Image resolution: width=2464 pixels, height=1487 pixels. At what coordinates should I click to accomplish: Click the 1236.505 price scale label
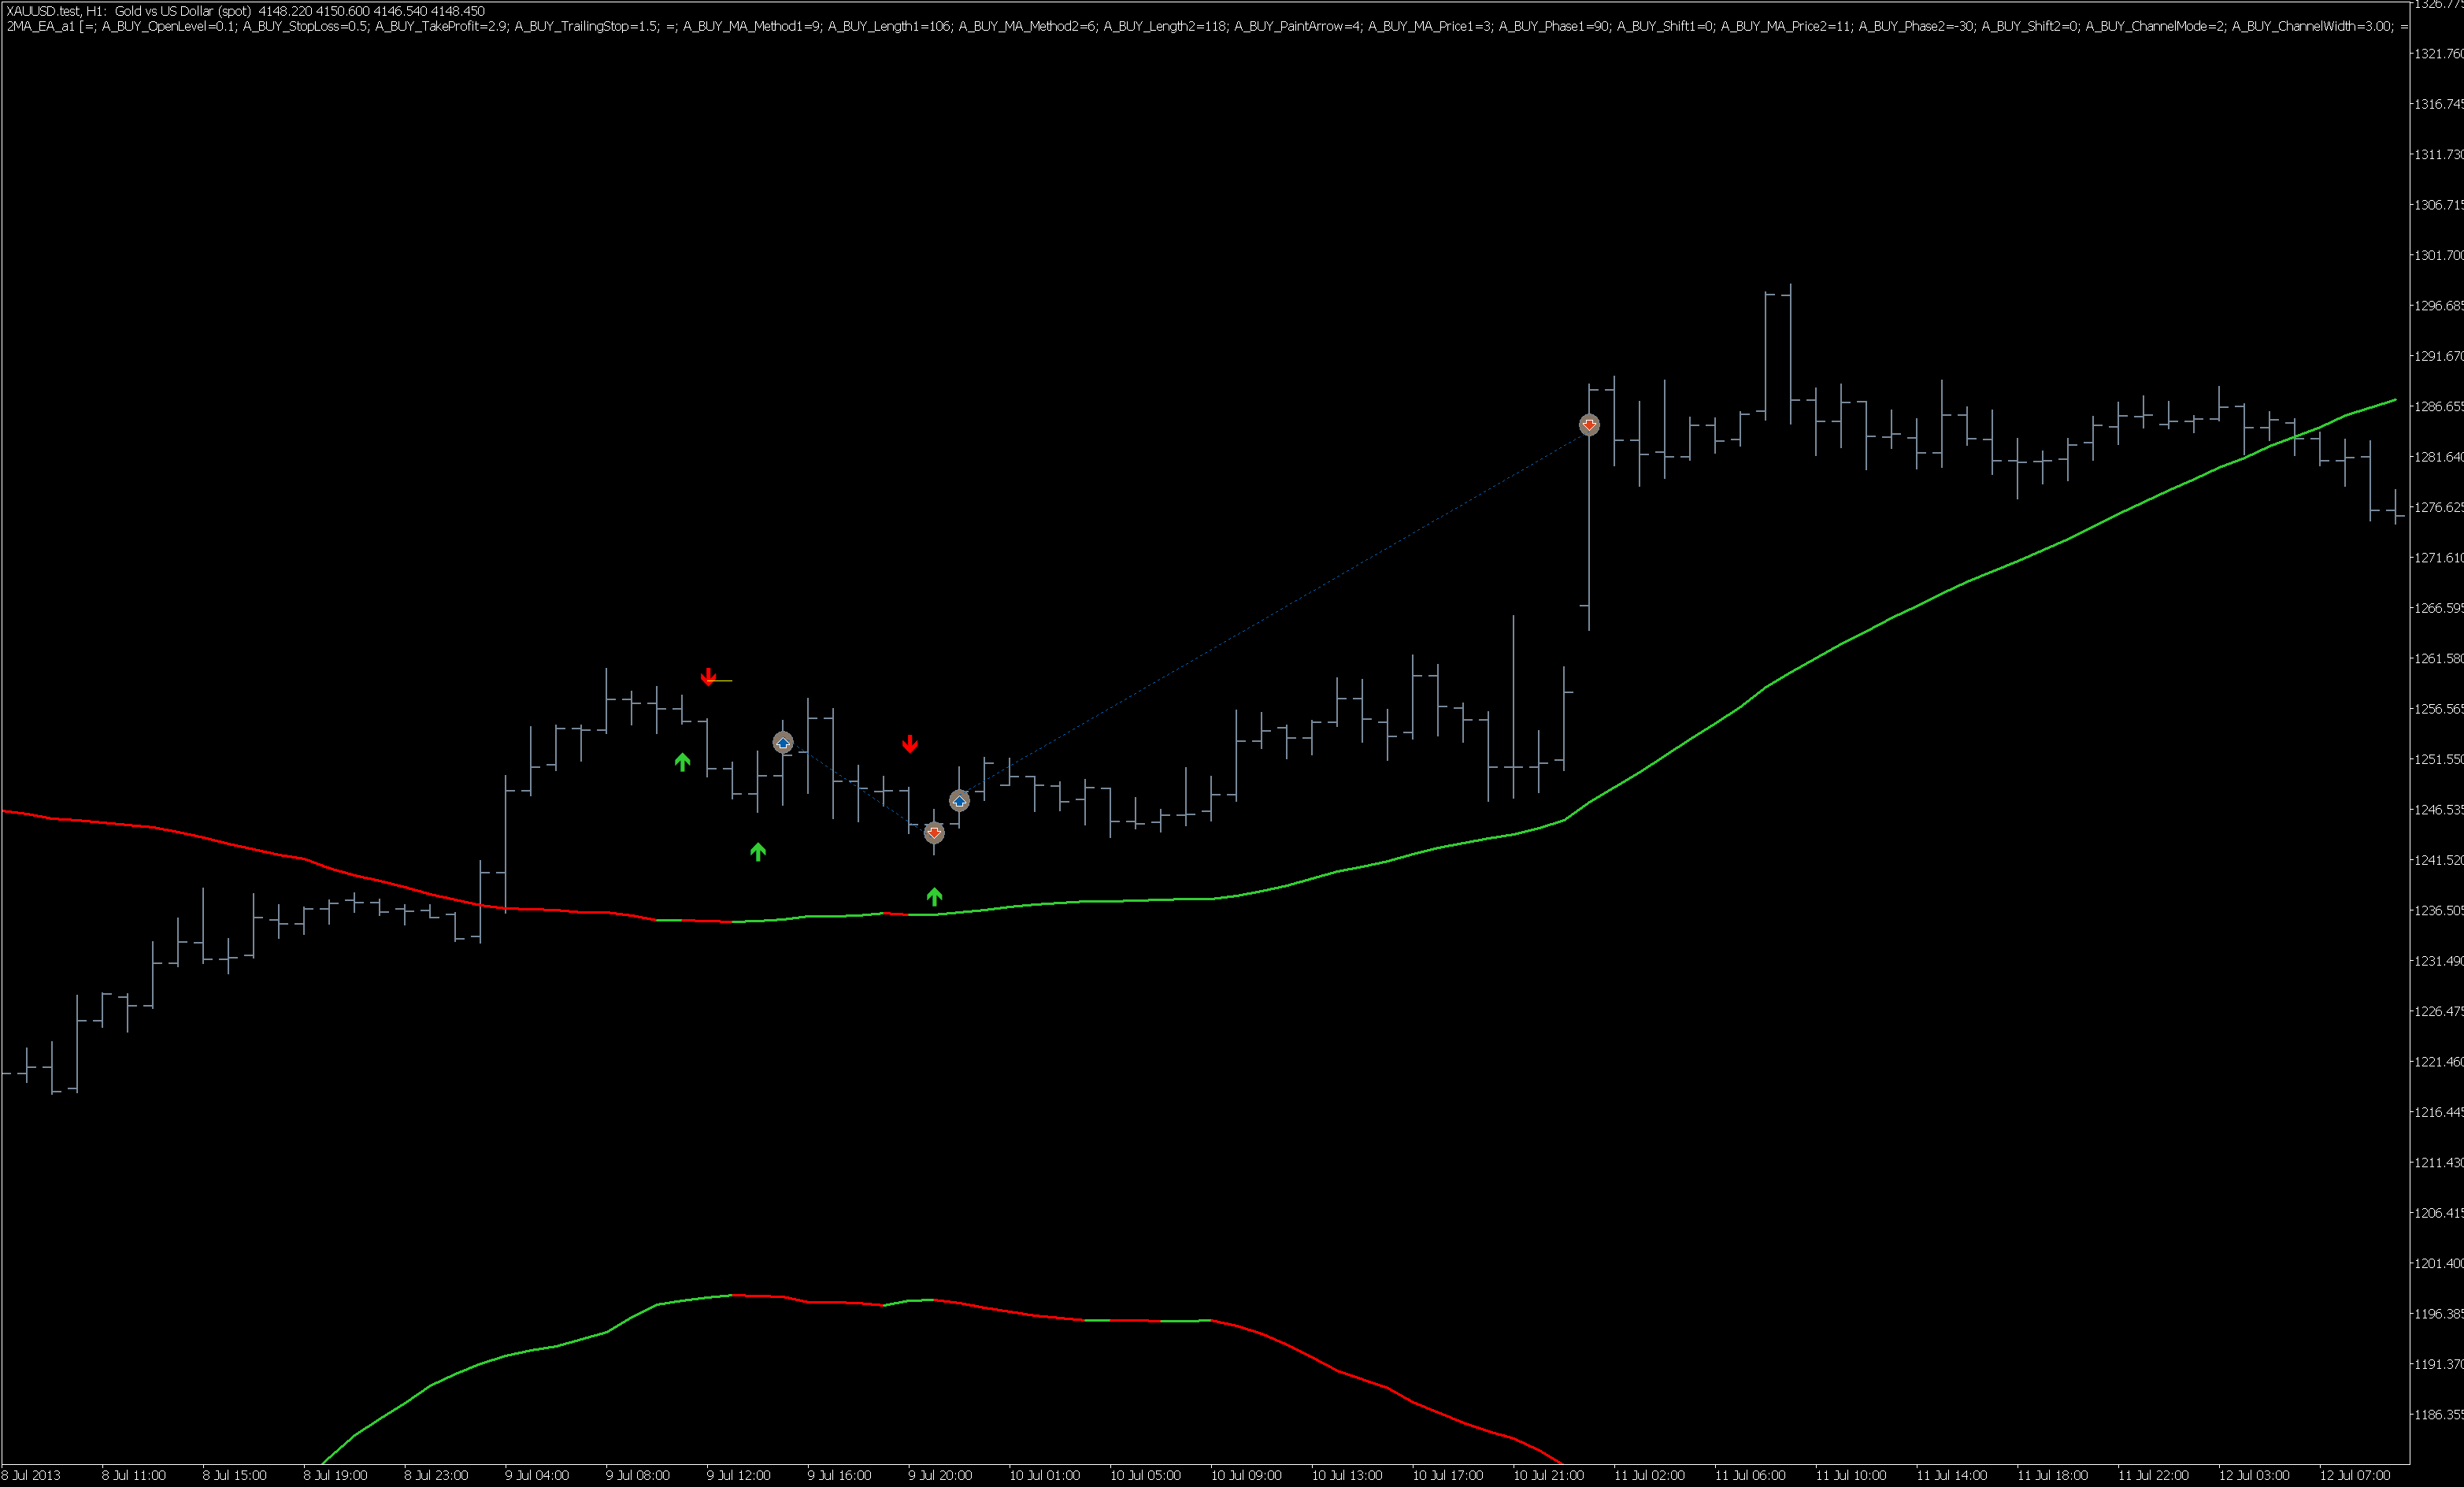[x=2438, y=910]
